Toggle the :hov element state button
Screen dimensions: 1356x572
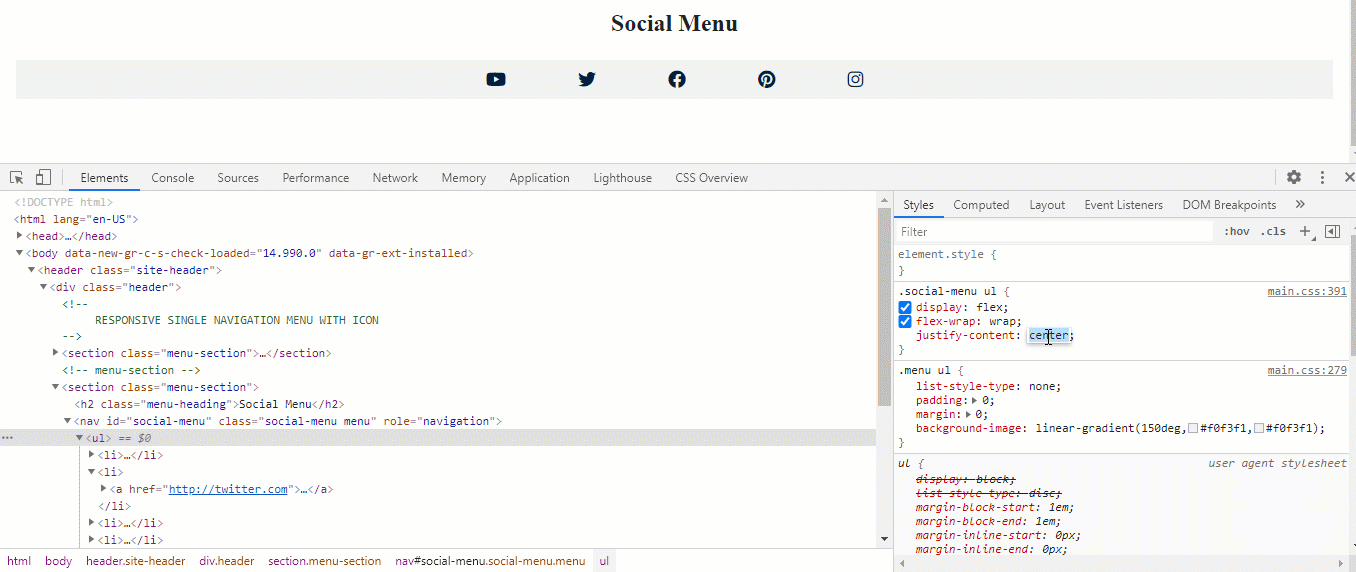1237,231
